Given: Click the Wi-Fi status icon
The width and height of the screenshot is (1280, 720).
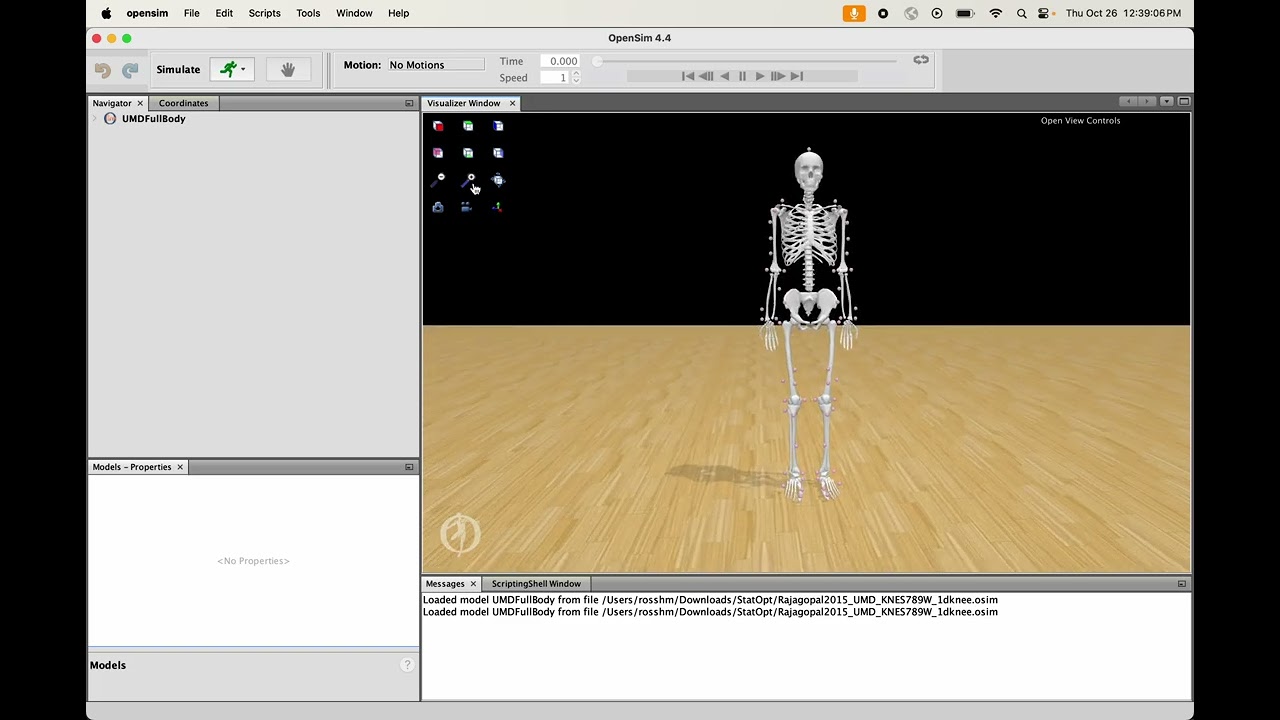Looking at the screenshot, I should [995, 13].
